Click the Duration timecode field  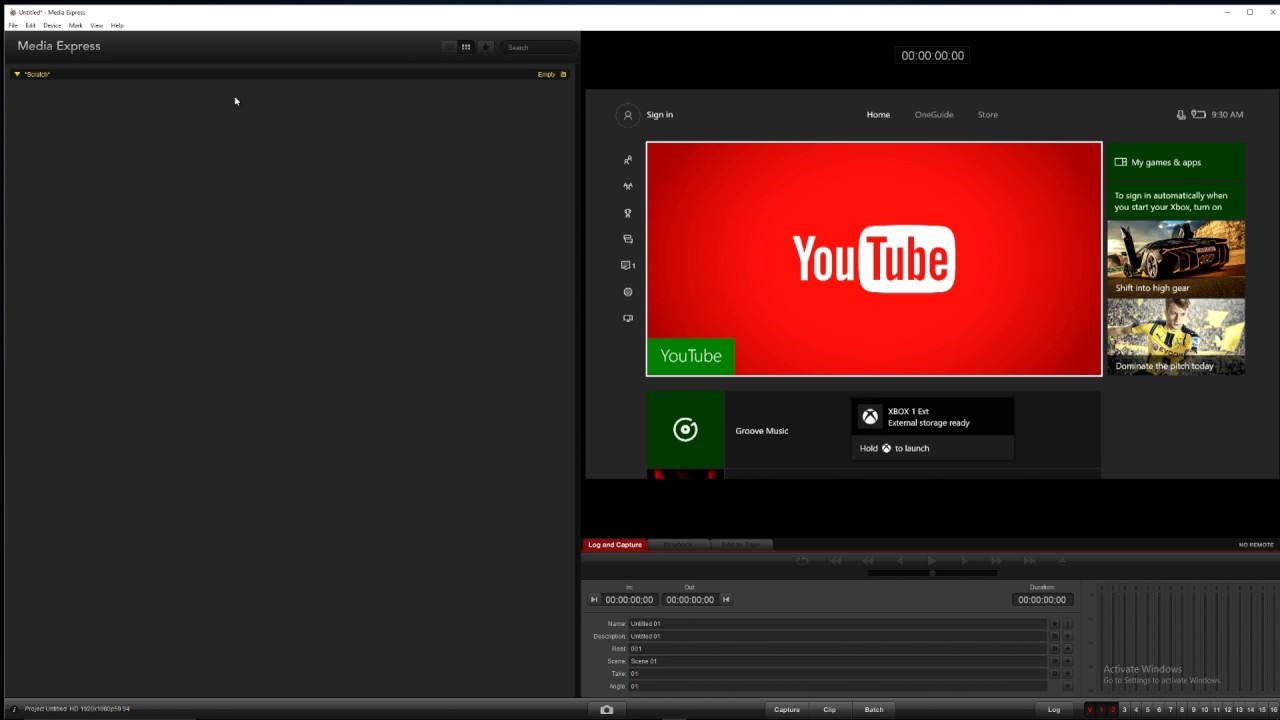pyautogui.click(x=1042, y=600)
